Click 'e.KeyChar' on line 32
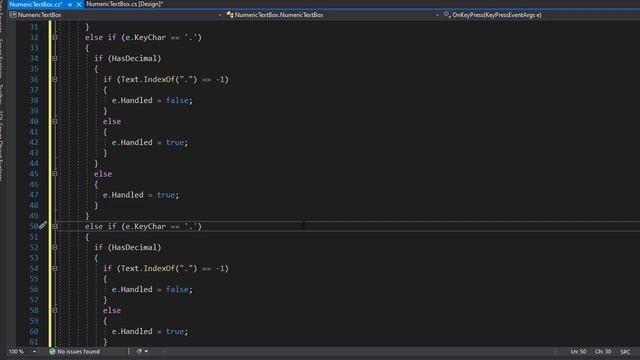Image resolution: width=640 pixels, height=360 pixels. click(x=146, y=38)
